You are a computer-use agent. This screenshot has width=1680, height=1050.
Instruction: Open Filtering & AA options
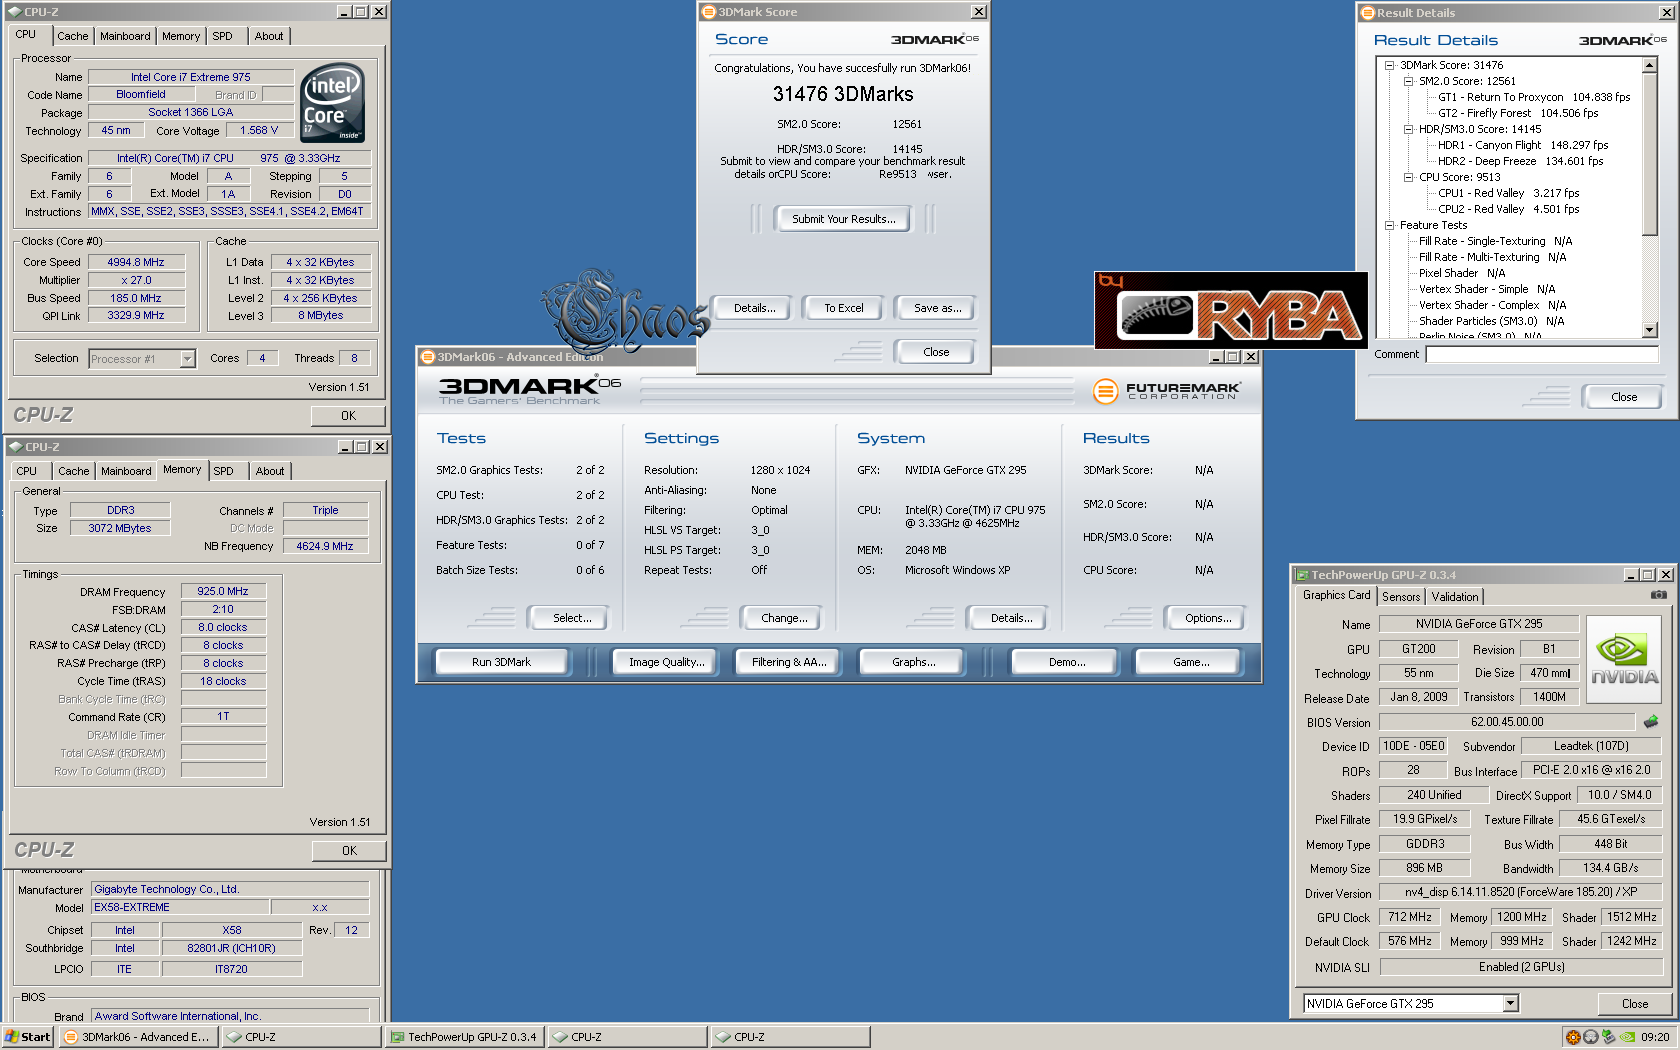(788, 662)
